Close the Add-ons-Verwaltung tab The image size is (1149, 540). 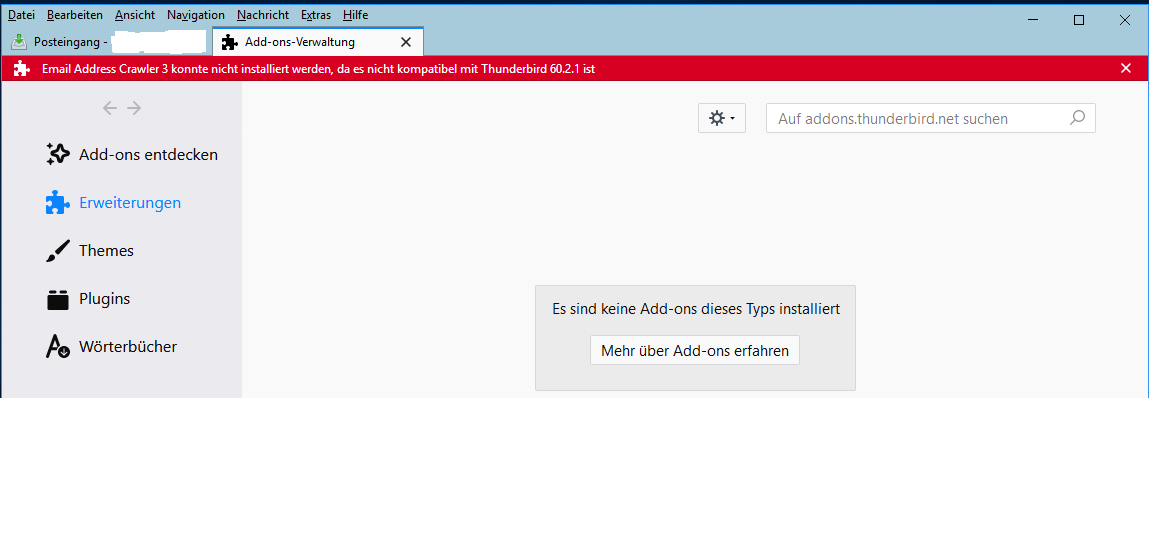(405, 42)
